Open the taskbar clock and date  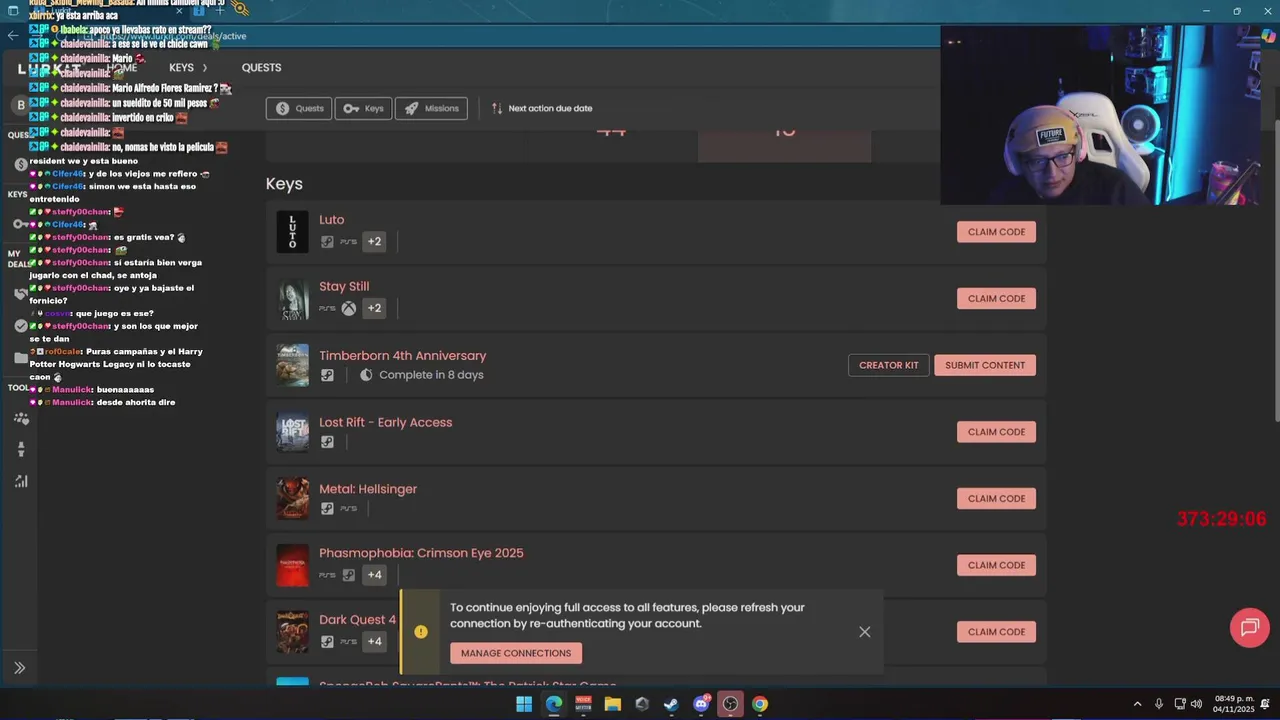1233,704
